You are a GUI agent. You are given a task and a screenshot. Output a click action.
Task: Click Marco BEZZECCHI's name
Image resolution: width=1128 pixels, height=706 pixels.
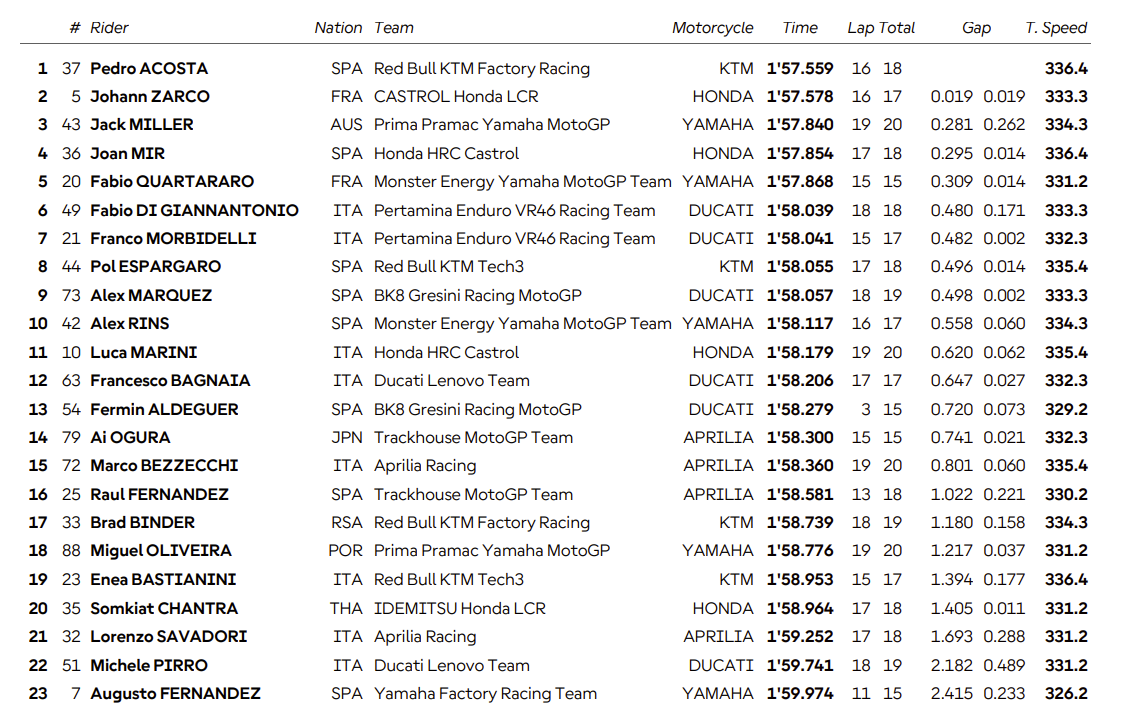click(162, 466)
